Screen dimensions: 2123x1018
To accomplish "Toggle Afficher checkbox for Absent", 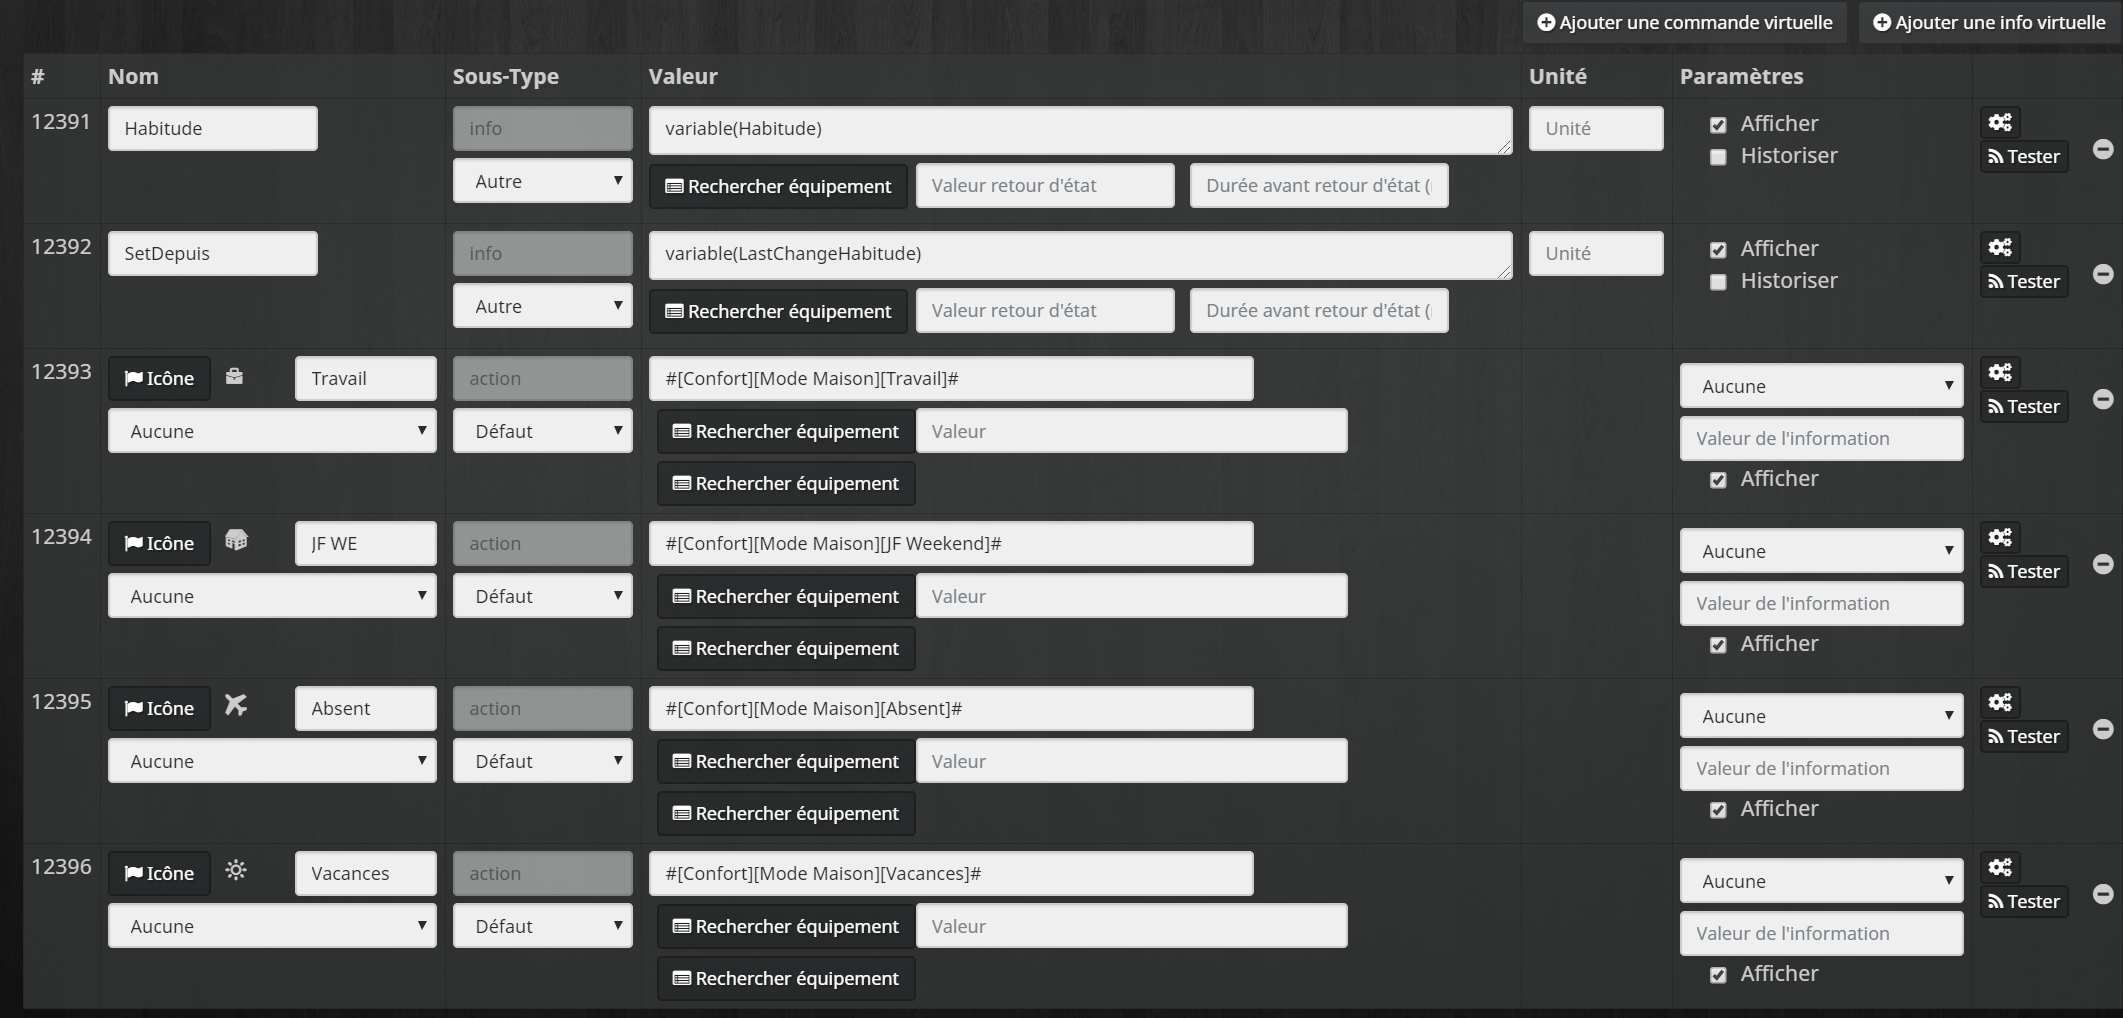I will [1718, 810].
